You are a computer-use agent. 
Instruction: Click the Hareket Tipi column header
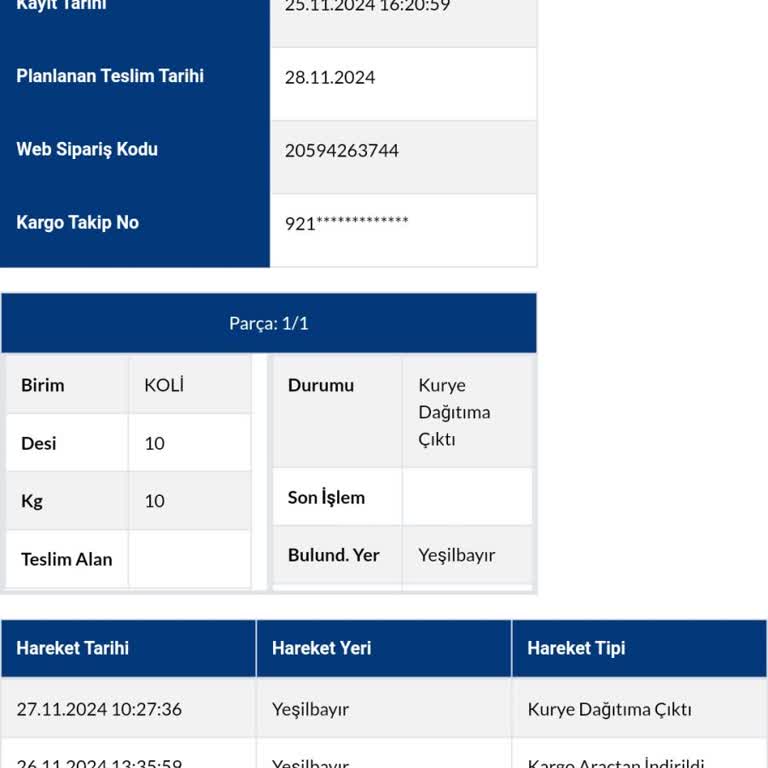click(576, 648)
